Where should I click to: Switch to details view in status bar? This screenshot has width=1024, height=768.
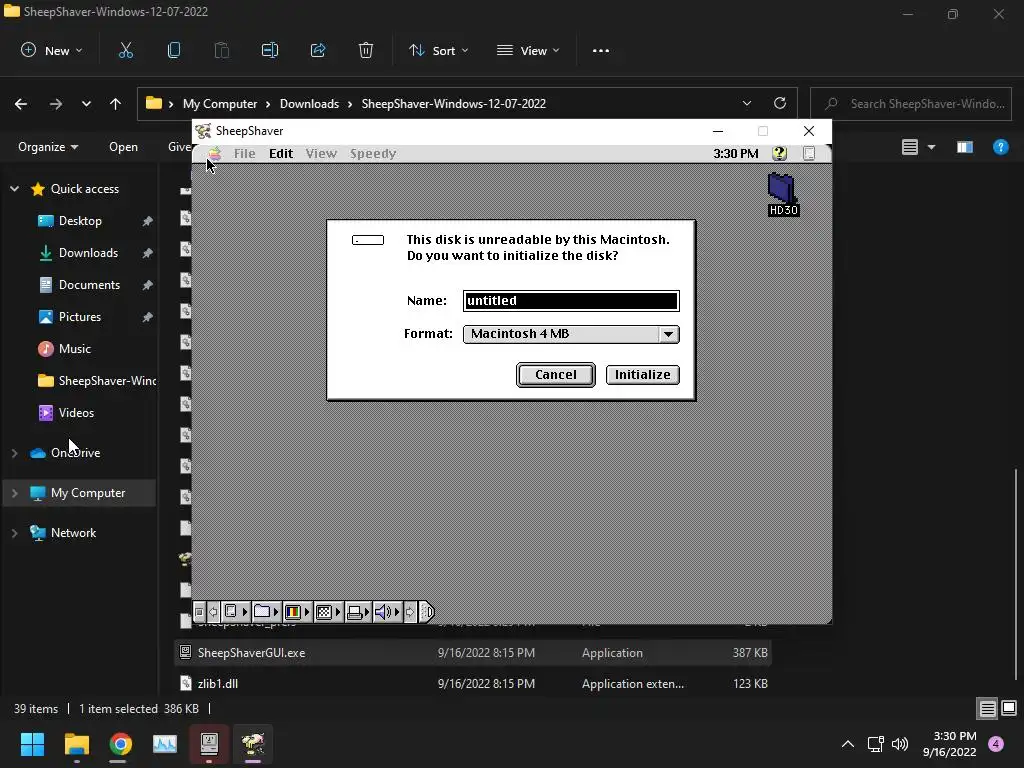tap(987, 709)
